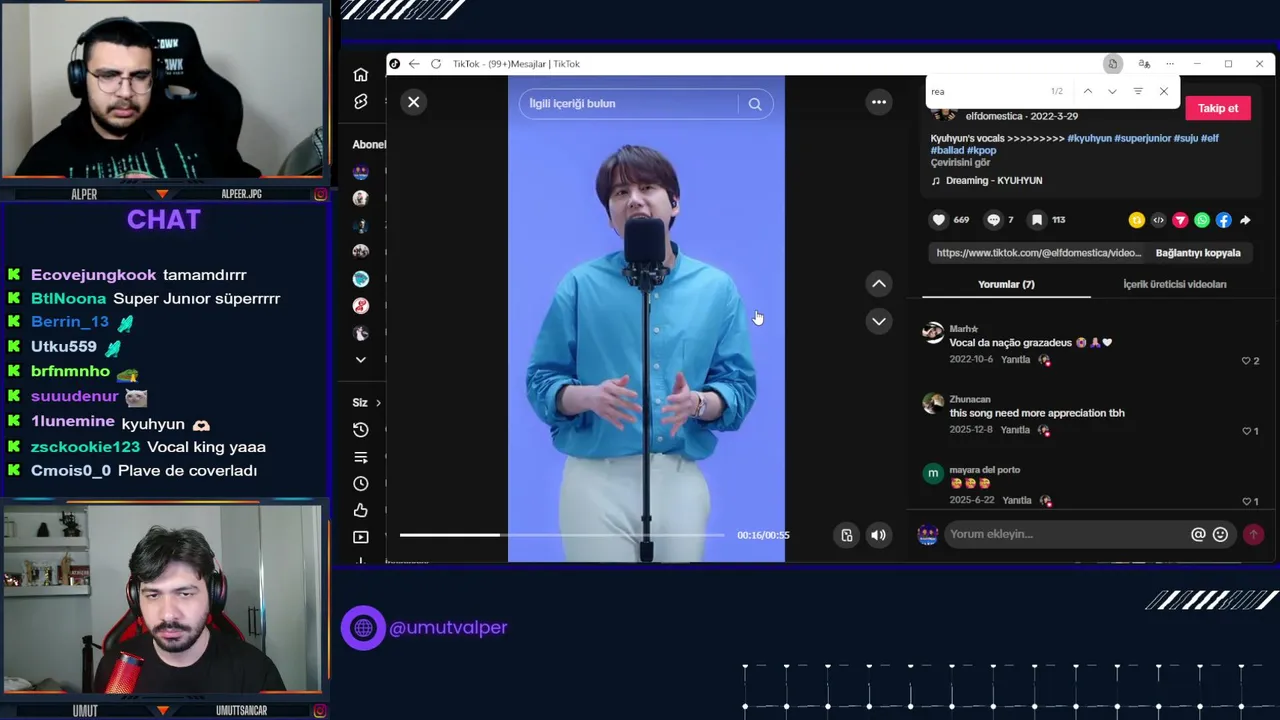Screen dimensions: 1280x720
Task: Jump to next find result
Action: (1112, 91)
